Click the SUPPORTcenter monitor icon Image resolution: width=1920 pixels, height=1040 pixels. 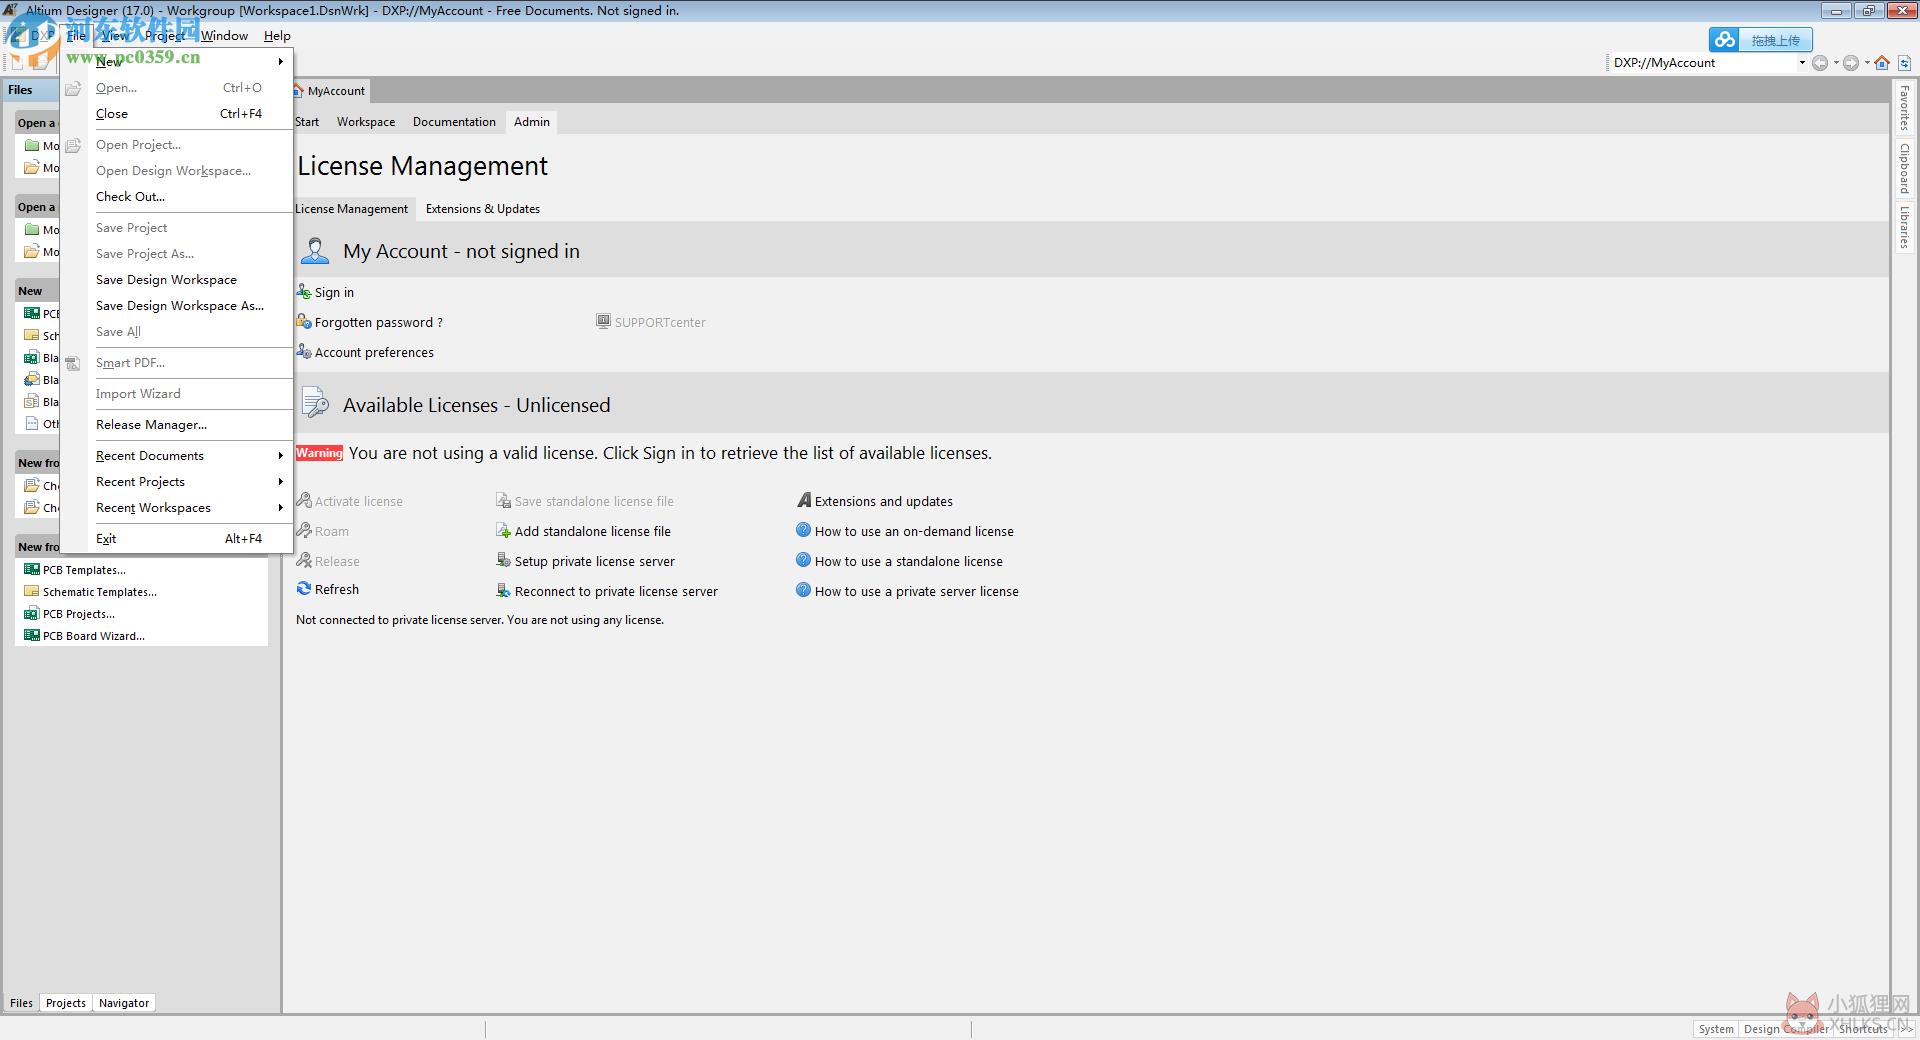603,321
